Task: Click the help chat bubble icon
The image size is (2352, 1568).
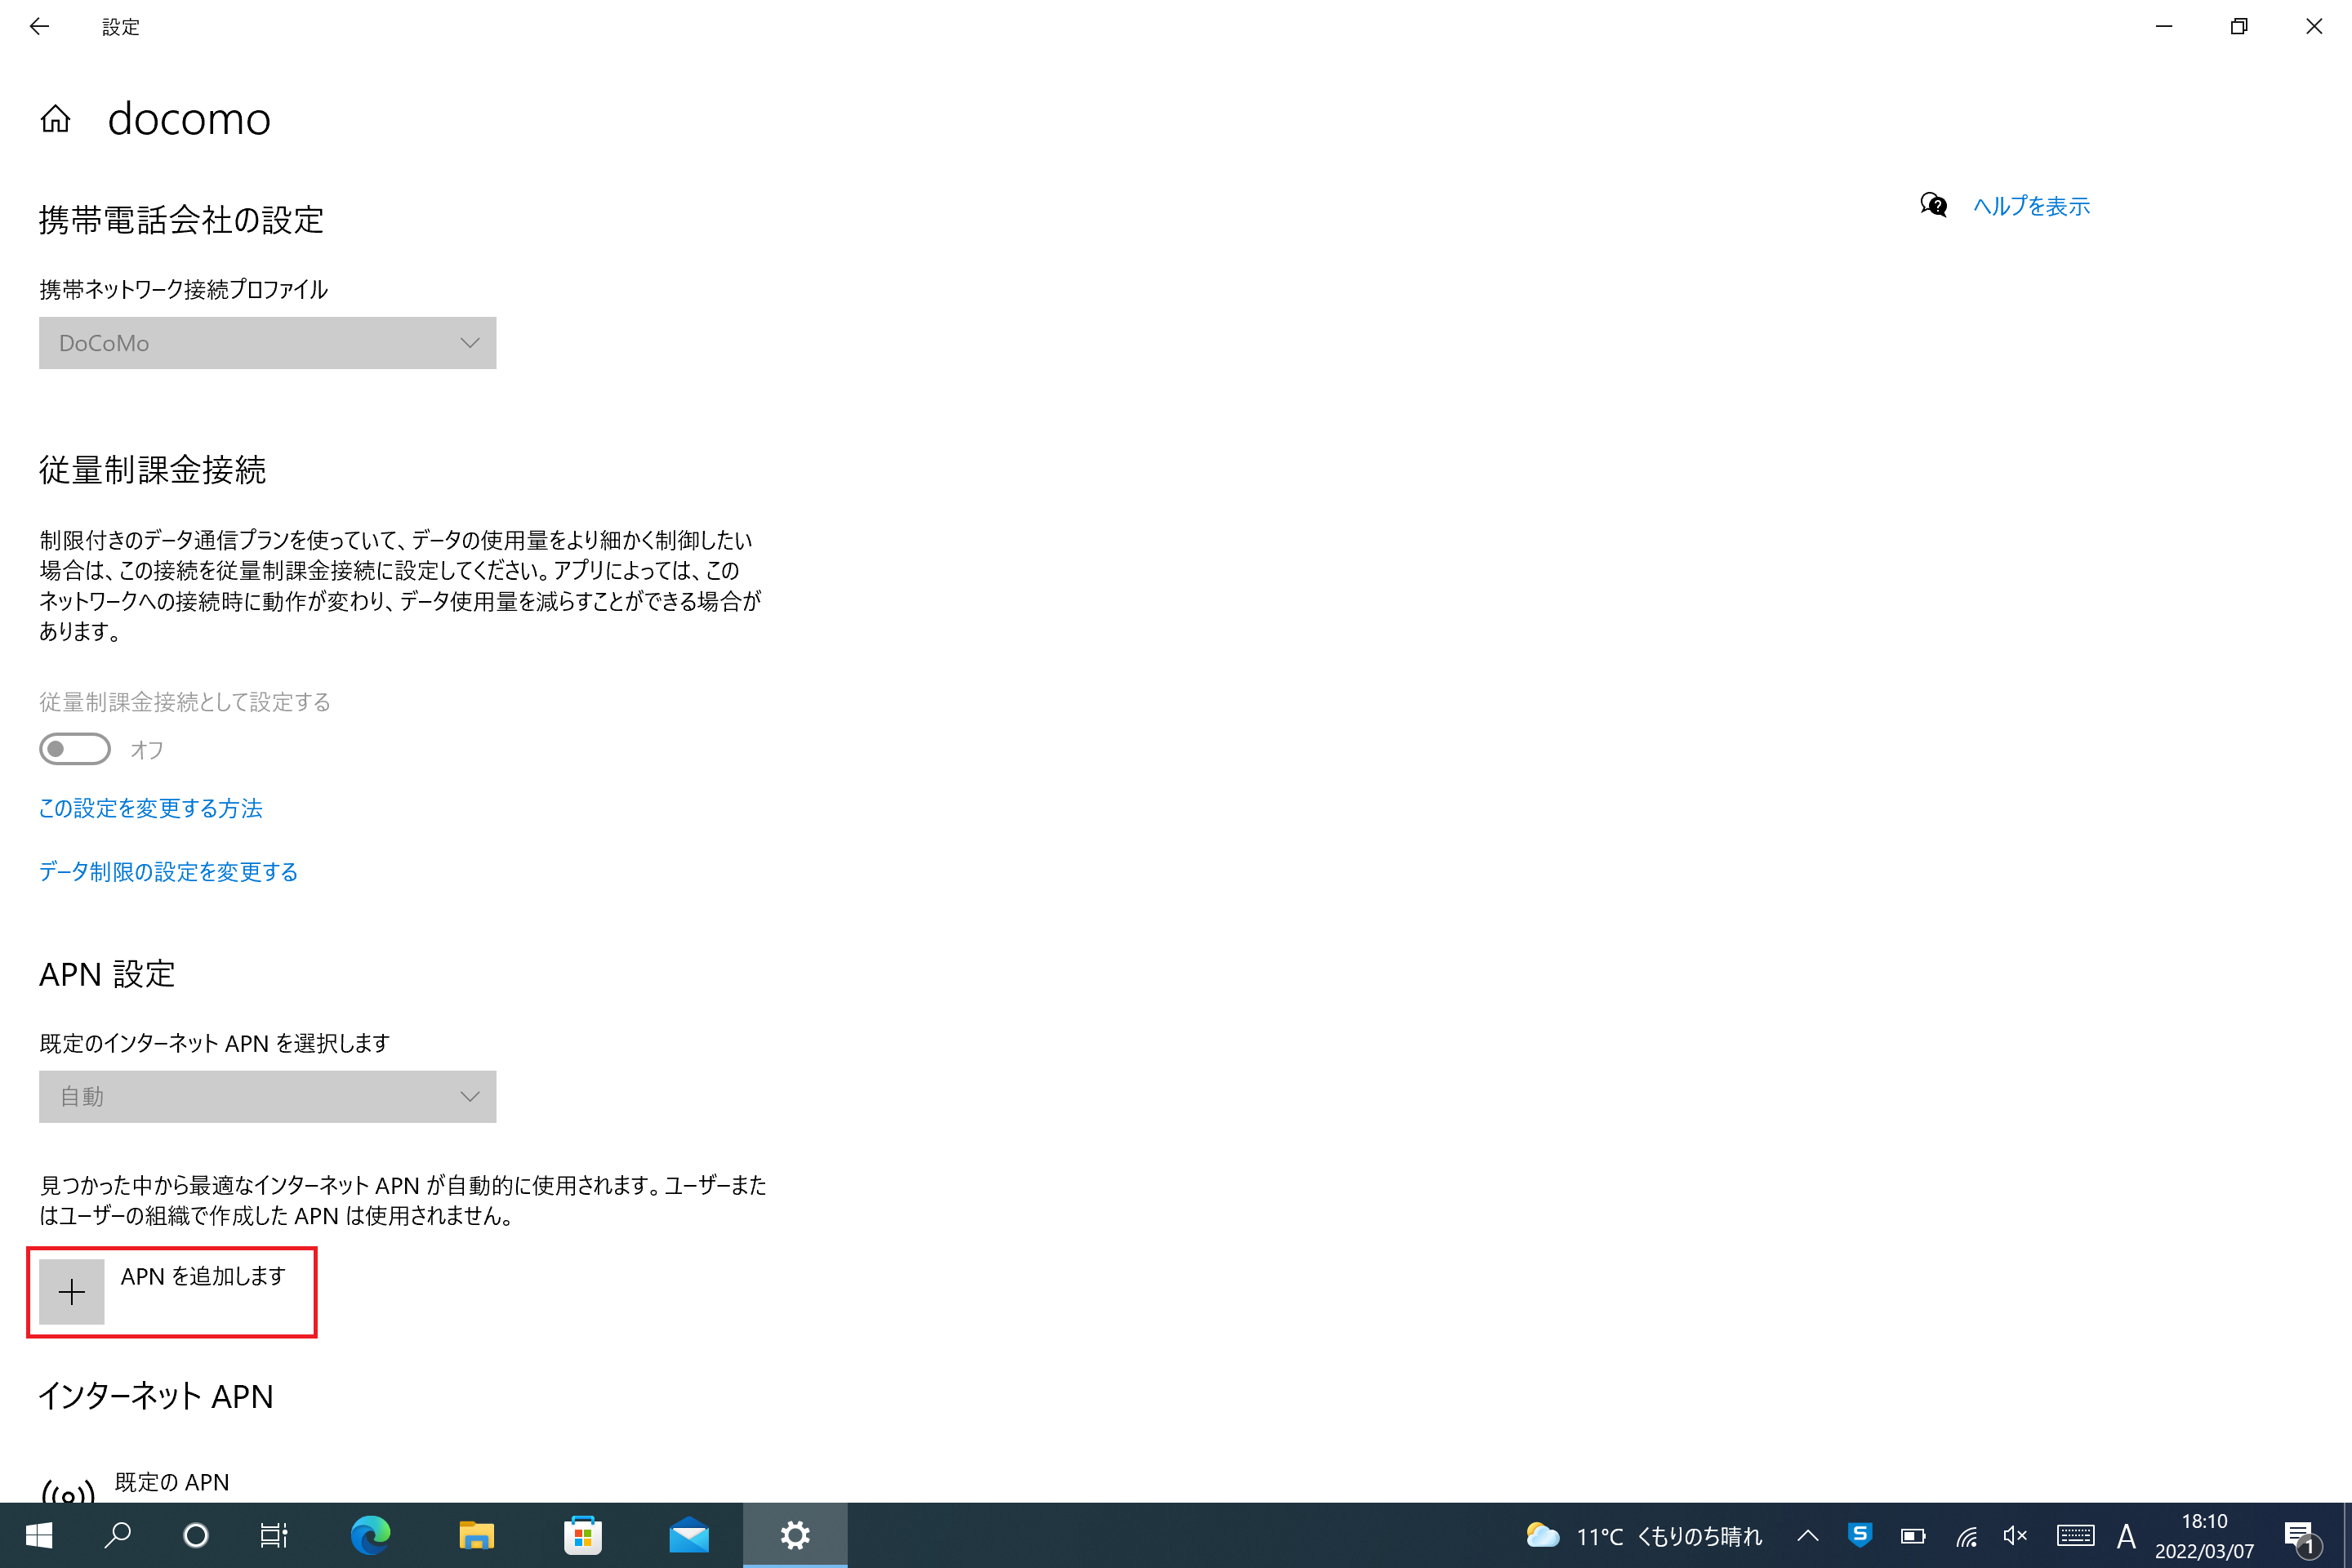Action: tap(1933, 206)
